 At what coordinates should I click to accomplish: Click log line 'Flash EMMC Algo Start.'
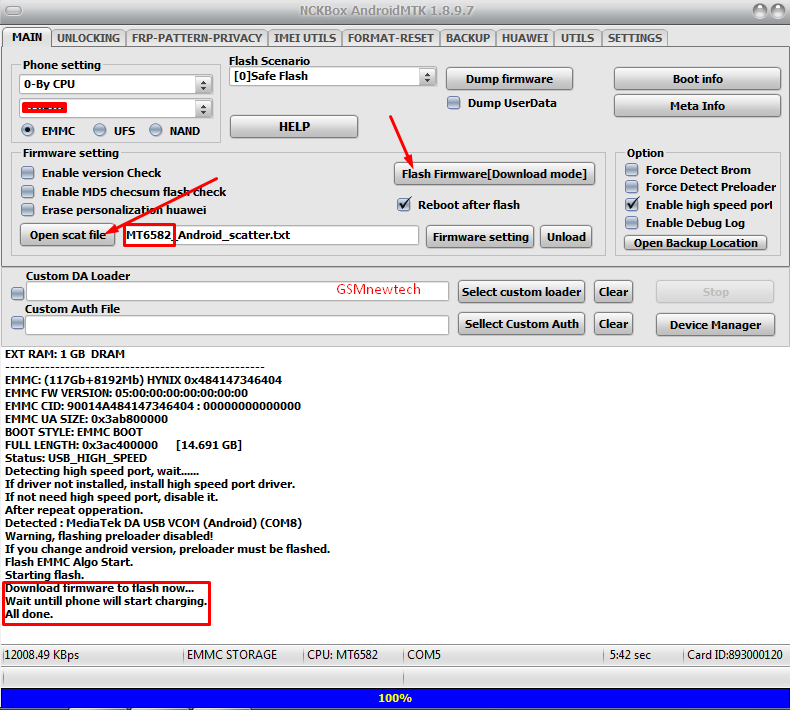point(69,562)
